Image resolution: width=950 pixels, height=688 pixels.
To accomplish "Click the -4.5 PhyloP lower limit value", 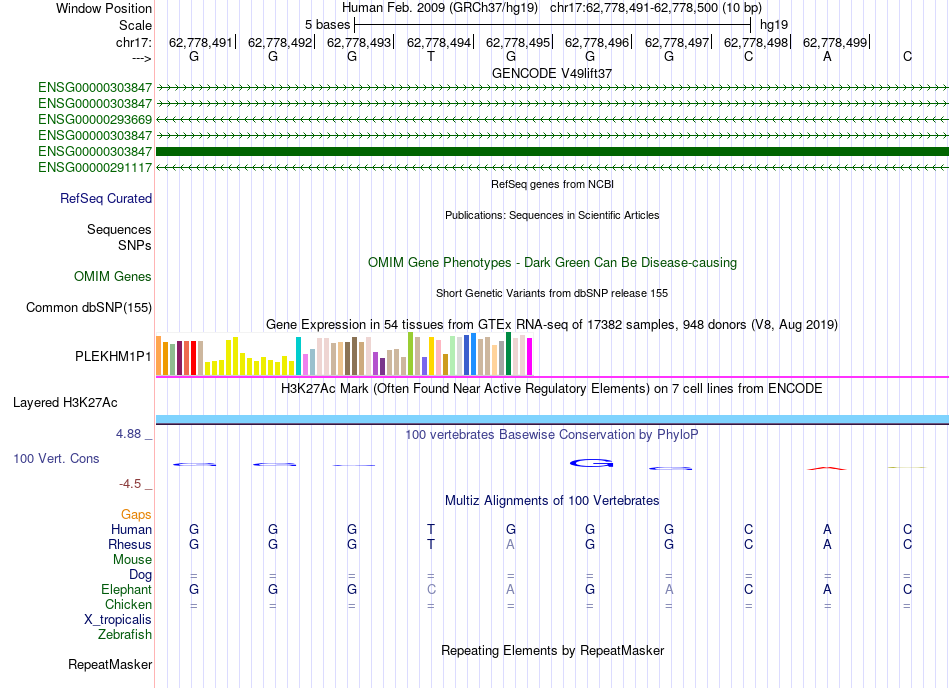I will tap(130, 483).
